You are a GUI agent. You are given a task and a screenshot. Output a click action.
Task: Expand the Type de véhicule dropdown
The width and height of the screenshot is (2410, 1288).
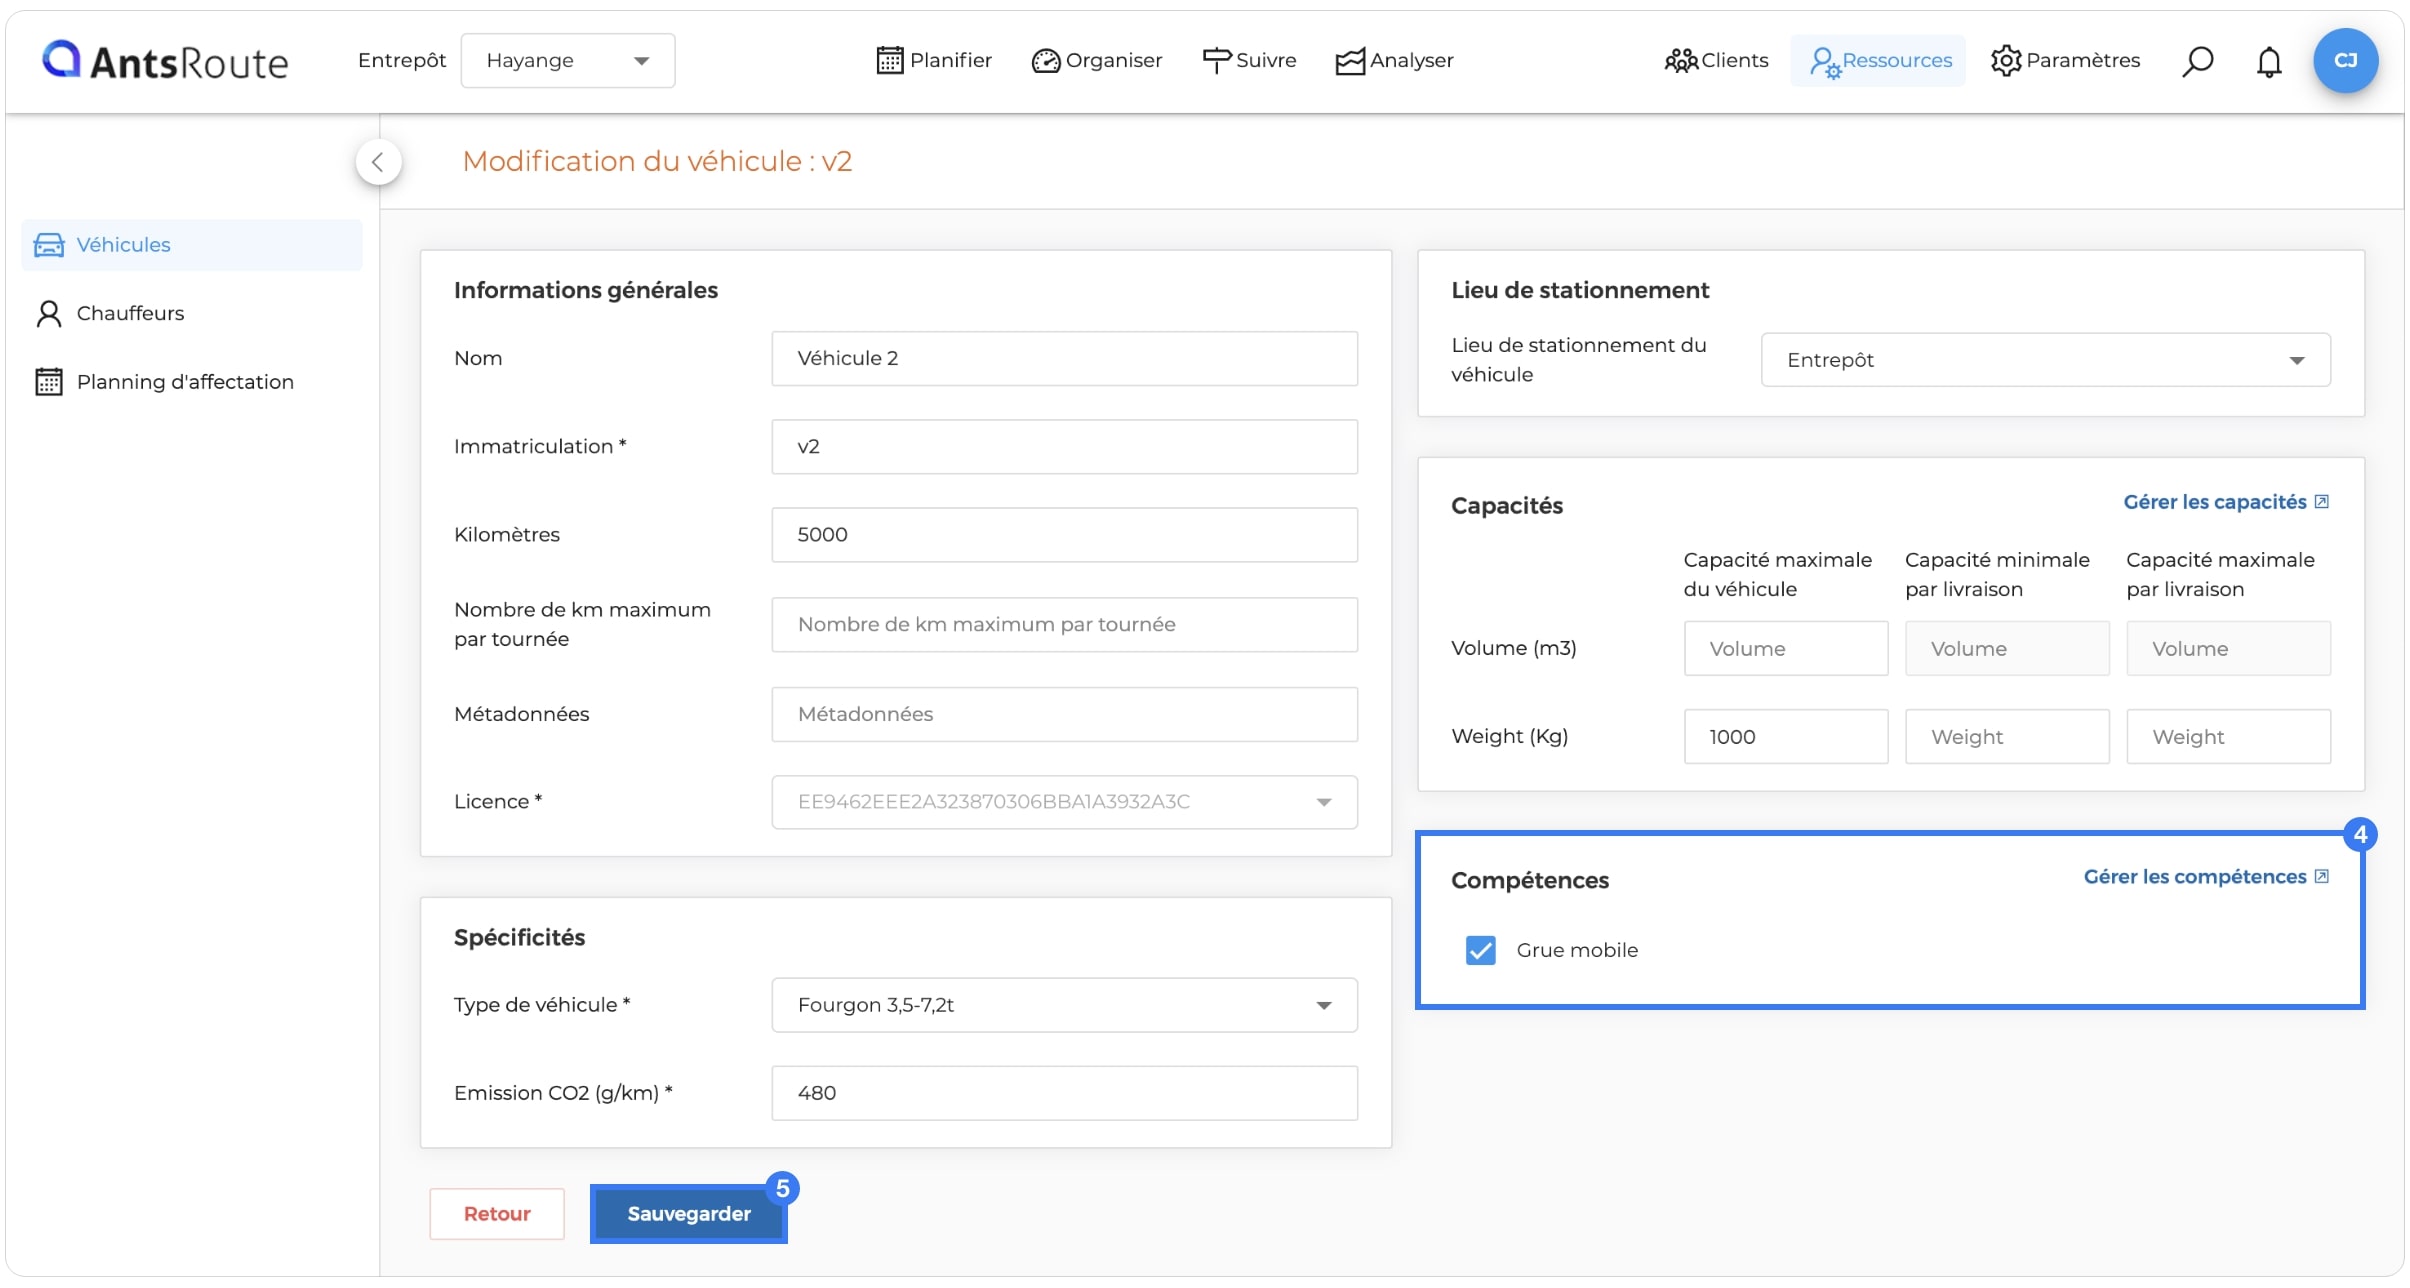(x=1064, y=1005)
